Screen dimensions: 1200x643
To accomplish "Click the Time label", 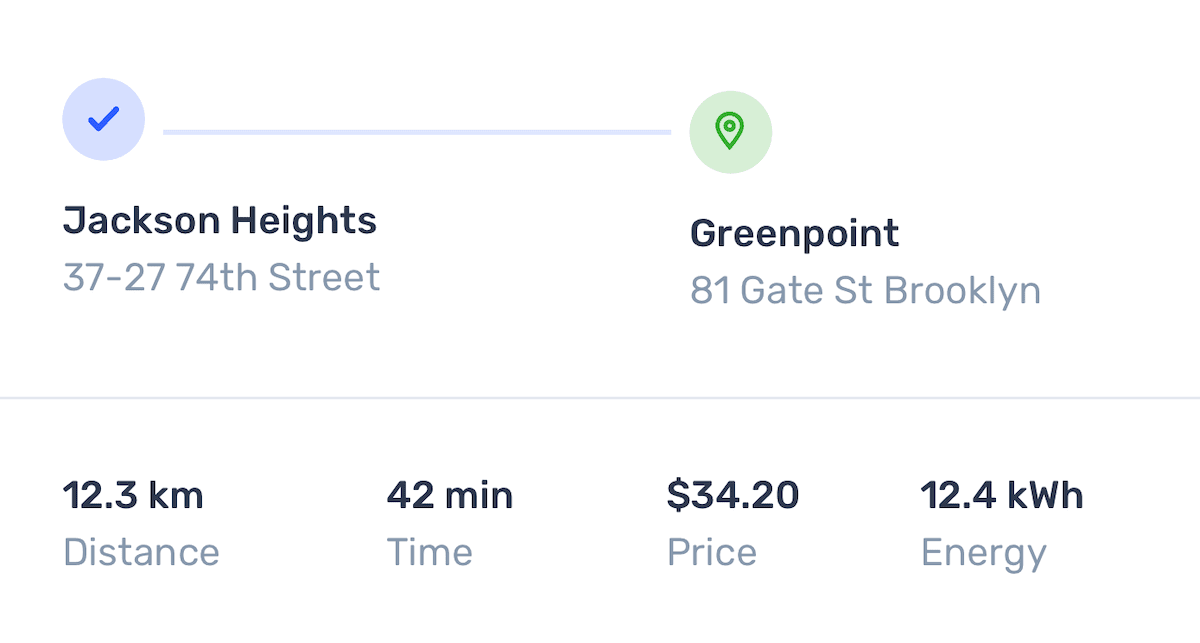I will point(429,552).
